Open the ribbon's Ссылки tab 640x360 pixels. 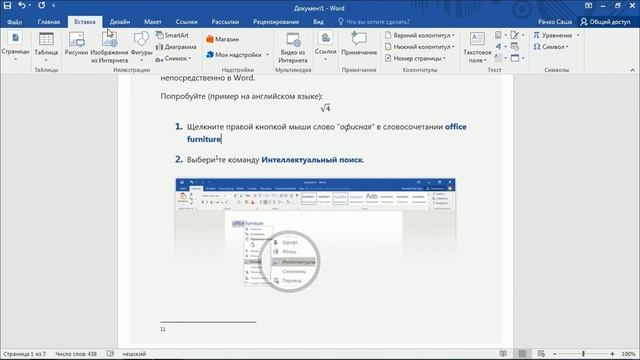(x=186, y=22)
